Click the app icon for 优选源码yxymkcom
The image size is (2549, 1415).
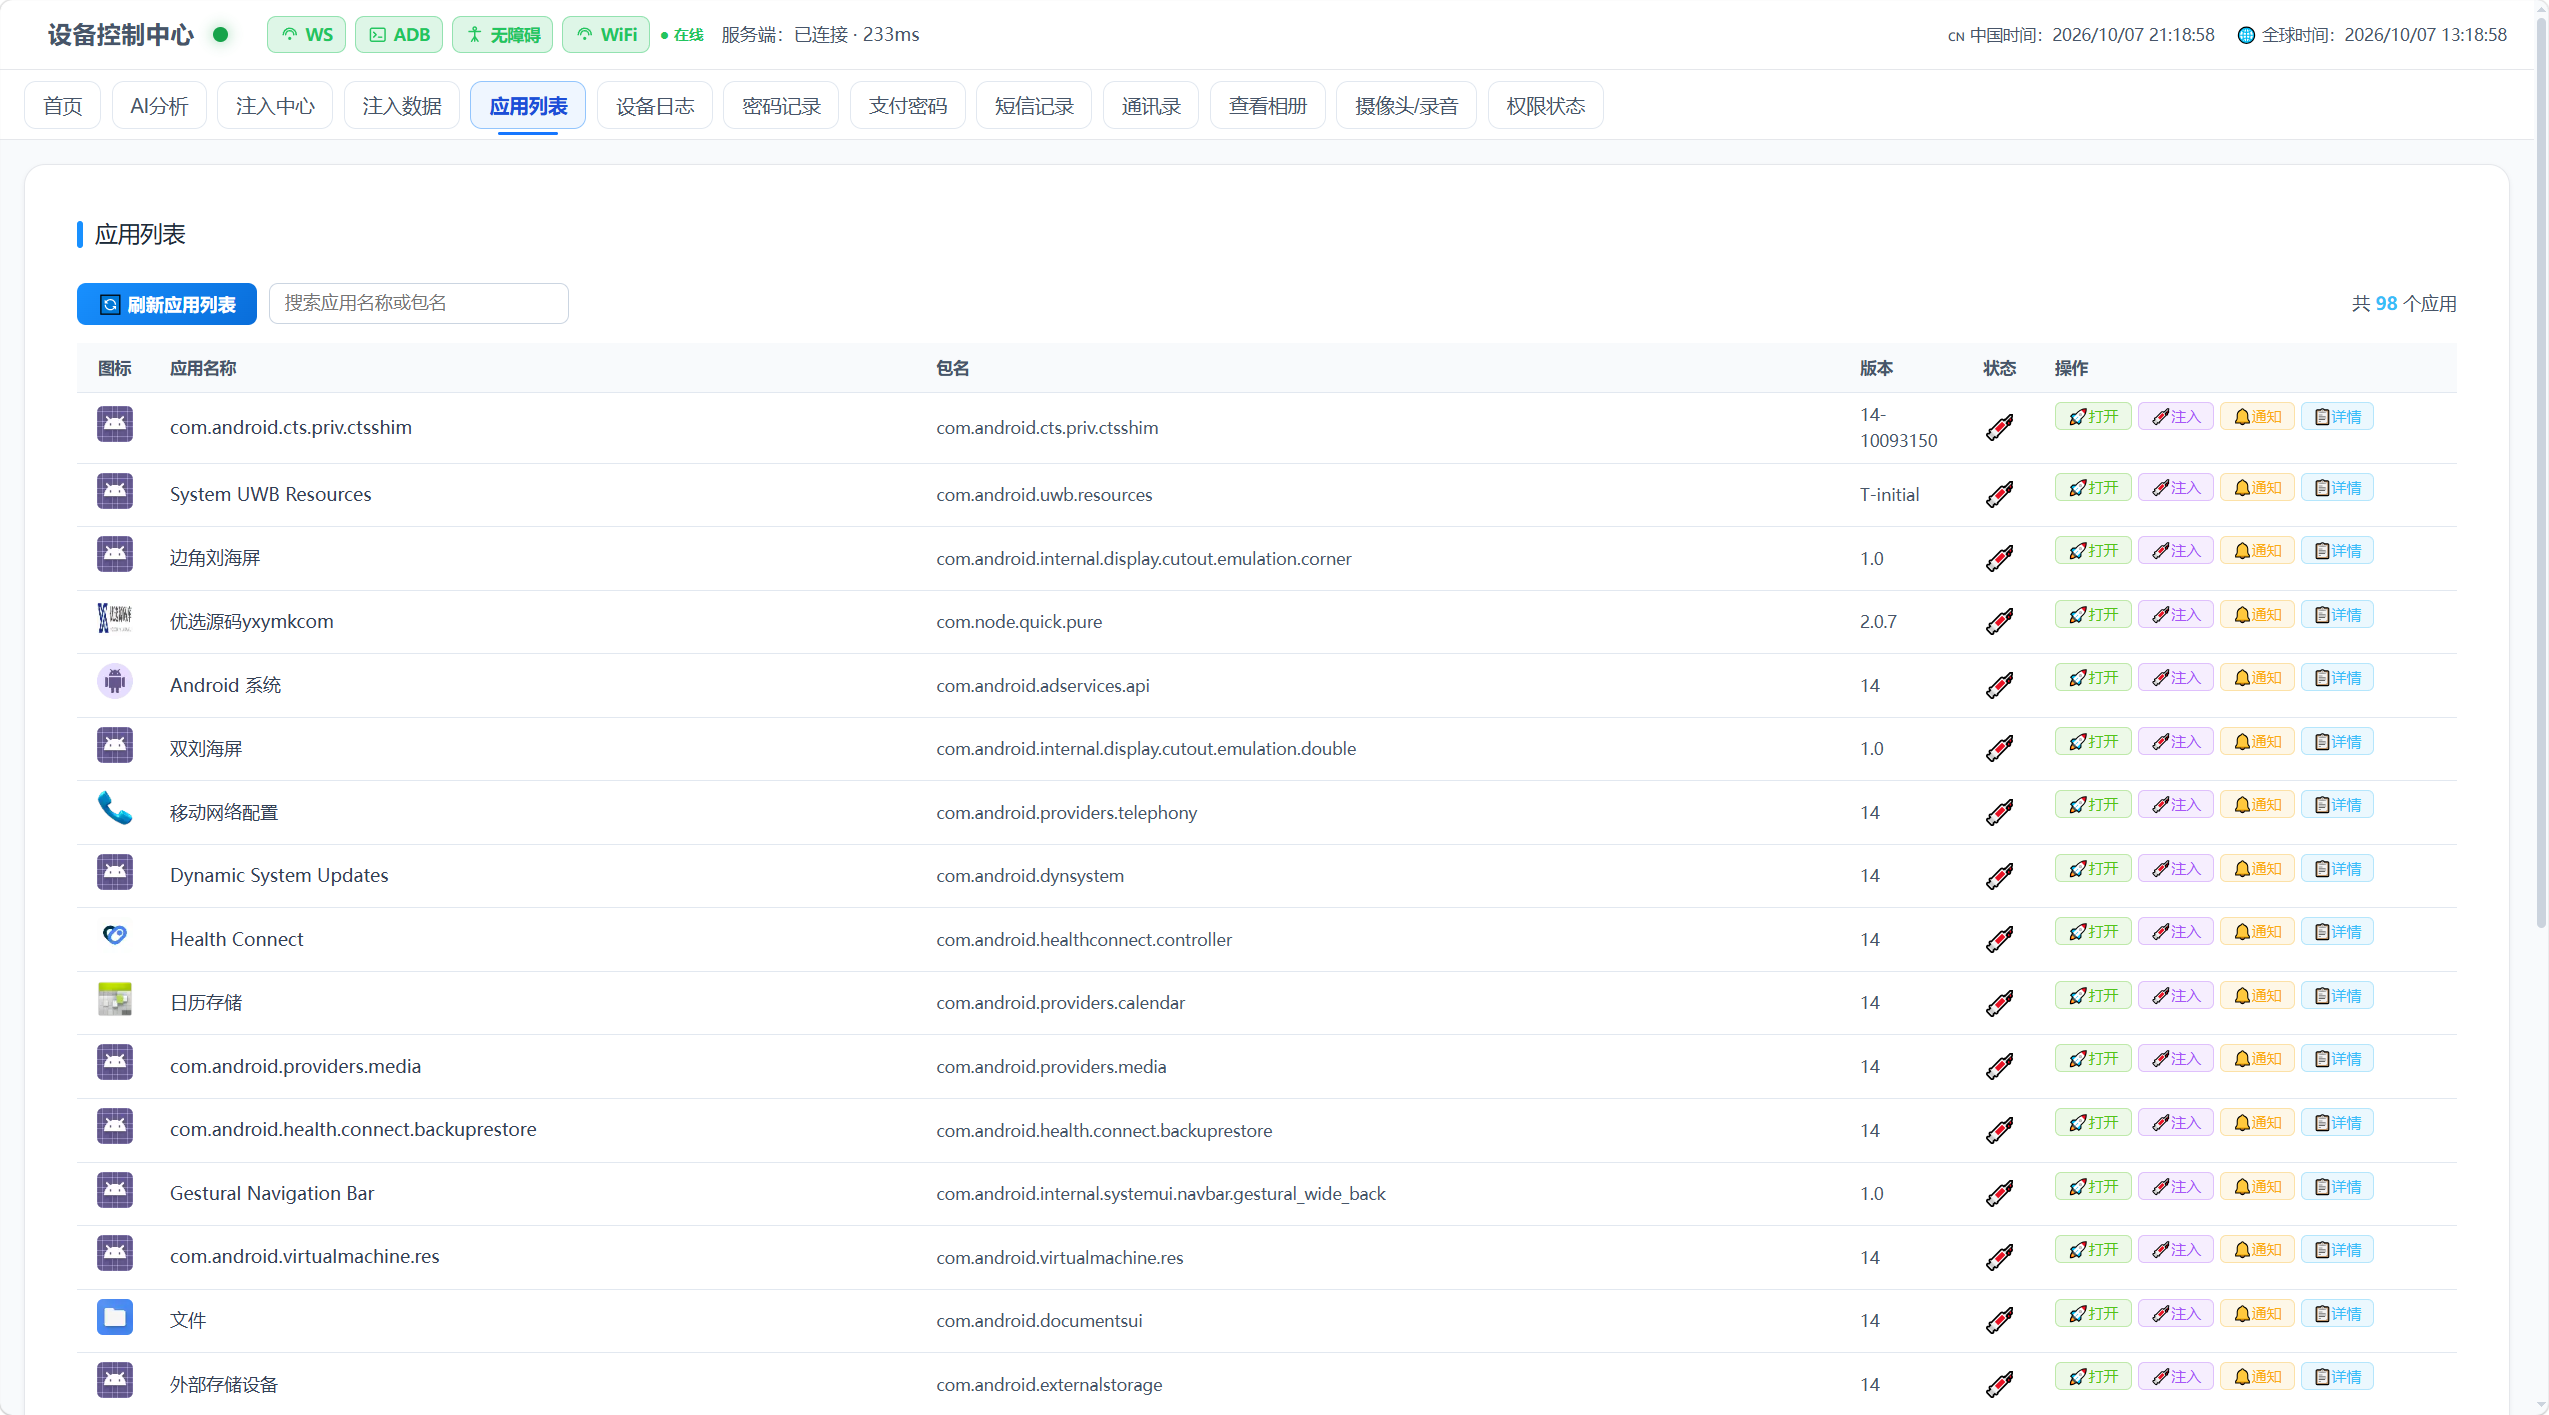[x=115, y=618]
